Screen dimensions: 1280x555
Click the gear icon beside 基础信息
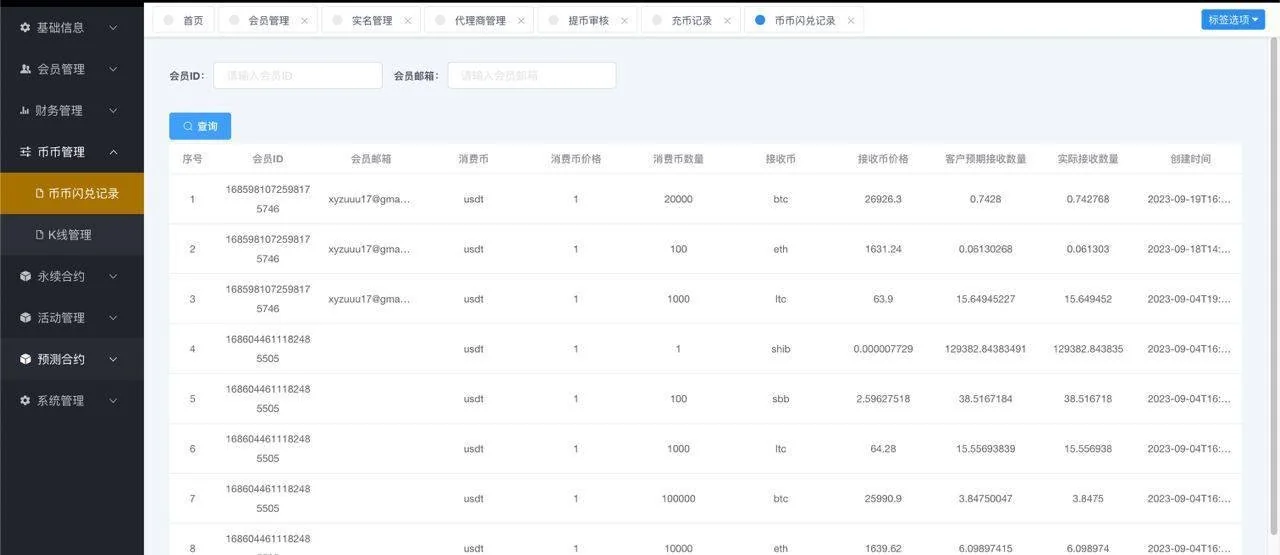tap(25, 28)
